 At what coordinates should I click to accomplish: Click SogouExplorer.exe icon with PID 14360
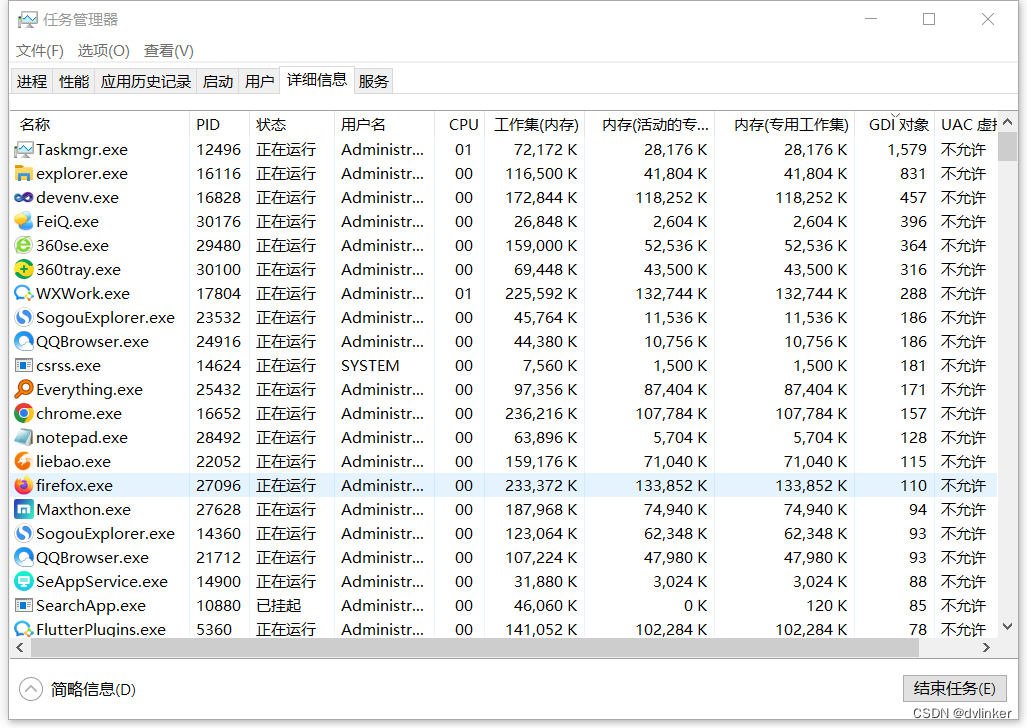(x=24, y=533)
